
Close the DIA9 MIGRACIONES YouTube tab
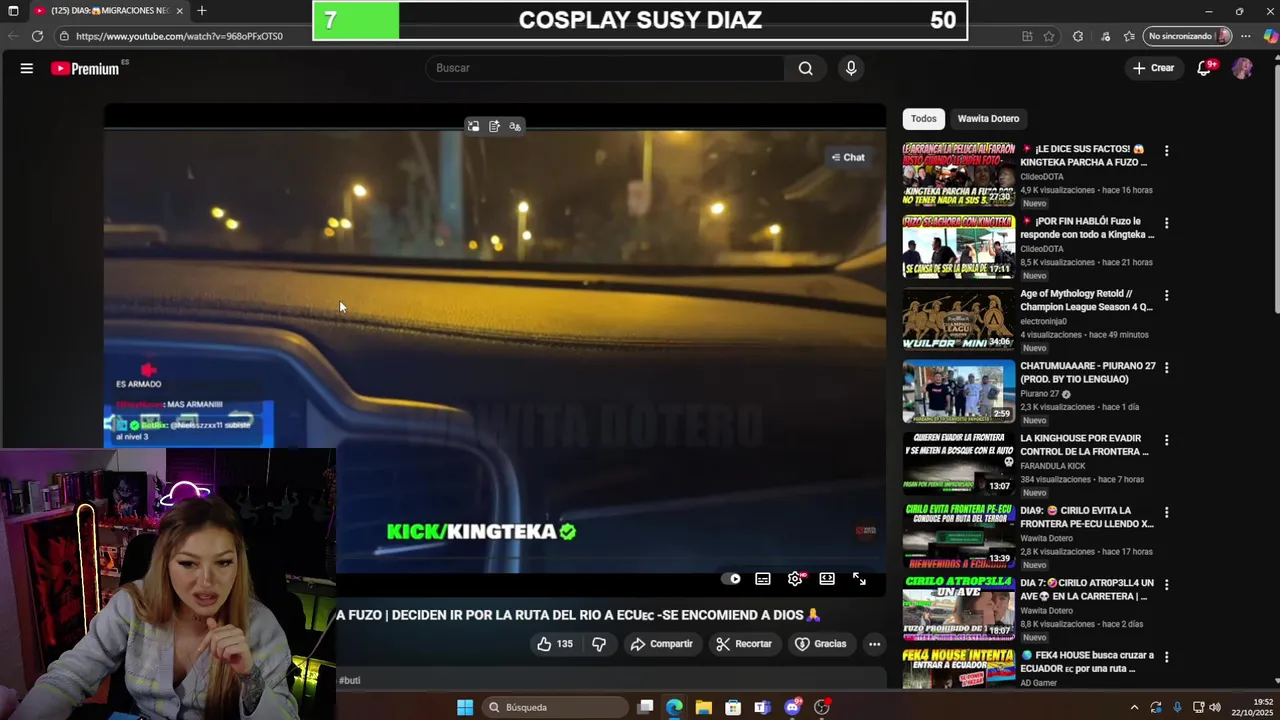[x=180, y=11]
